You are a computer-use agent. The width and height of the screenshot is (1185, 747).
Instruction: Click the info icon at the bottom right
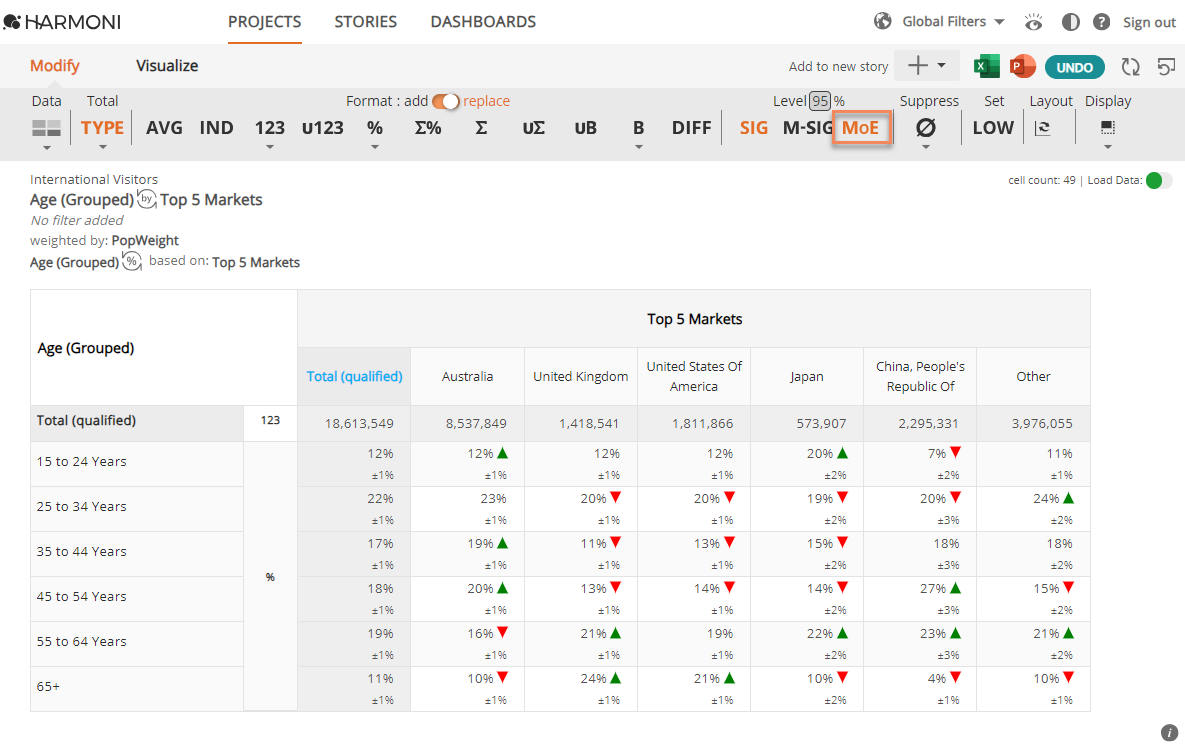(1169, 733)
